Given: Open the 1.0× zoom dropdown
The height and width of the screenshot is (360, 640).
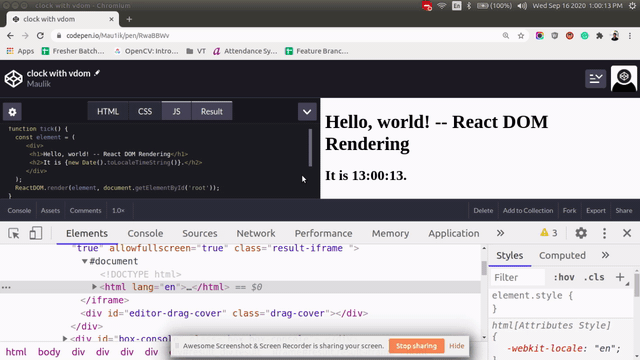Looking at the screenshot, I should tap(118, 211).
